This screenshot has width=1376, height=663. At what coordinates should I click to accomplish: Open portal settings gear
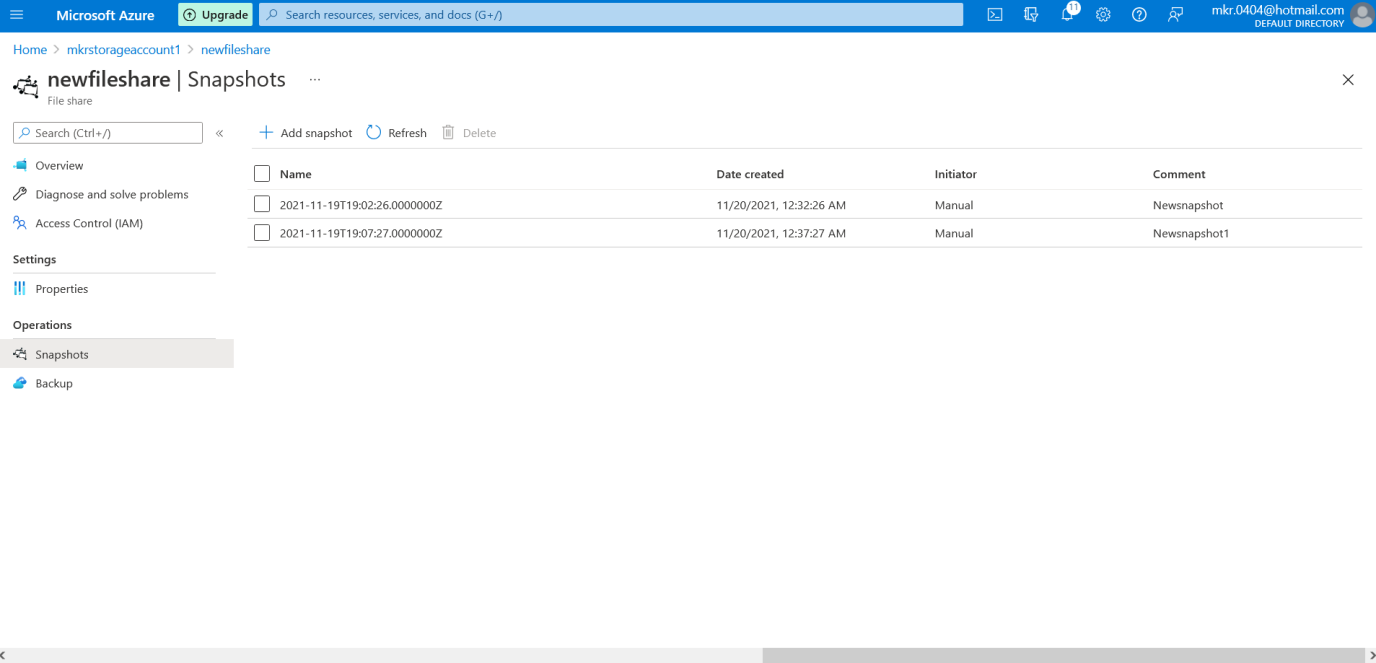click(x=1103, y=15)
